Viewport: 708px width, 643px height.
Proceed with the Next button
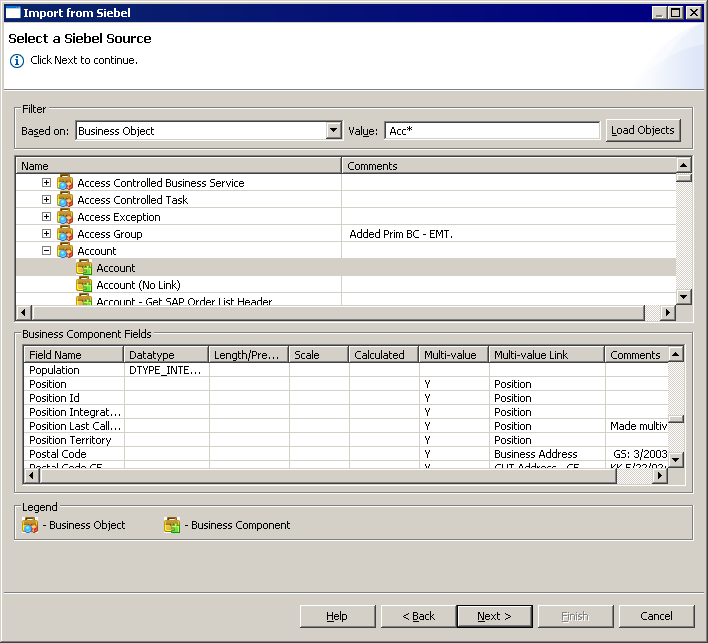pos(494,616)
